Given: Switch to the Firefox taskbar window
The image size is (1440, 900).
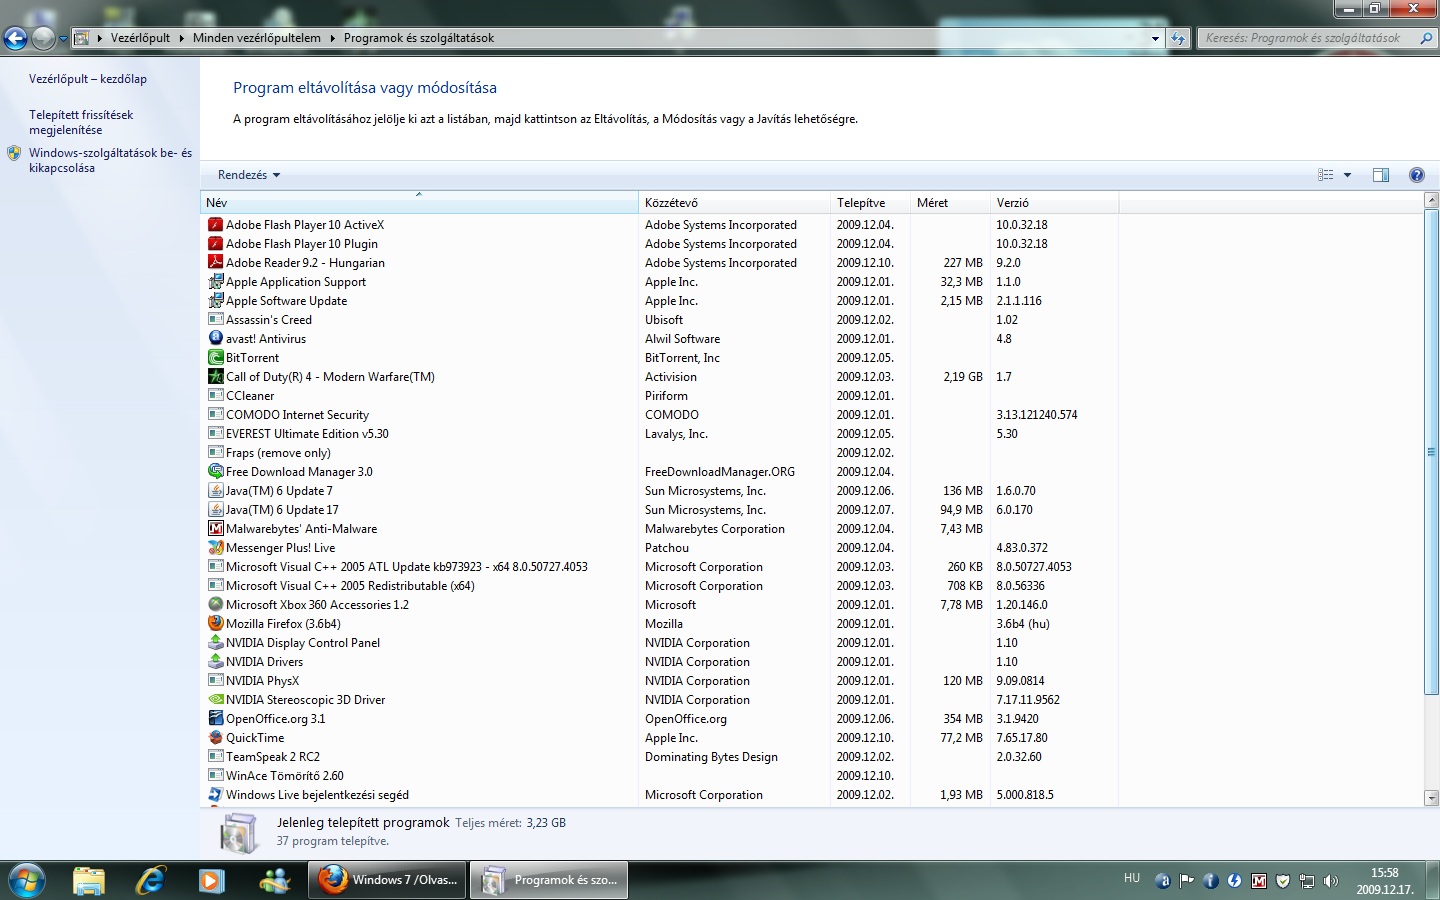Looking at the screenshot, I should (x=388, y=880).
